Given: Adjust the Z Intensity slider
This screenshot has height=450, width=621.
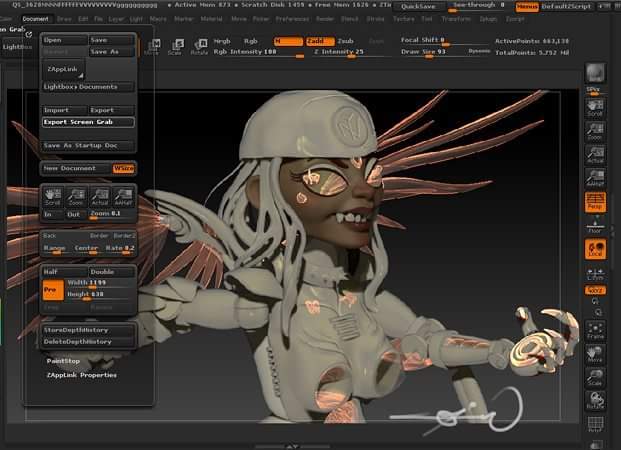Looking at the screenshot, I should 352,52.
